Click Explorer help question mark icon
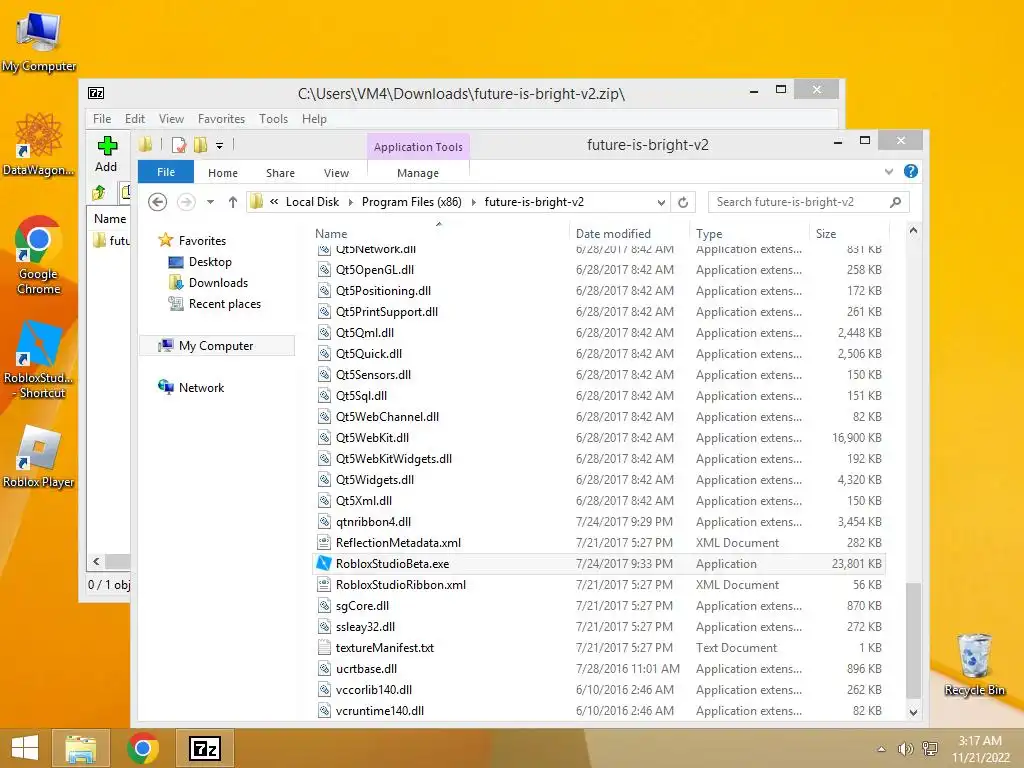 click(910, 171)
